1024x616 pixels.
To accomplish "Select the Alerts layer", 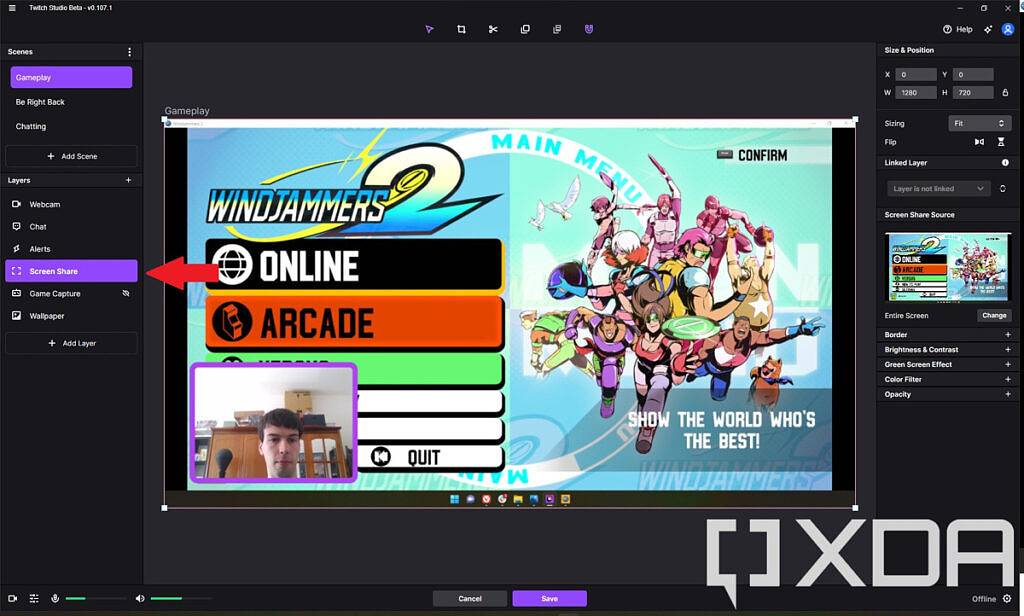I will coord(71,249).
